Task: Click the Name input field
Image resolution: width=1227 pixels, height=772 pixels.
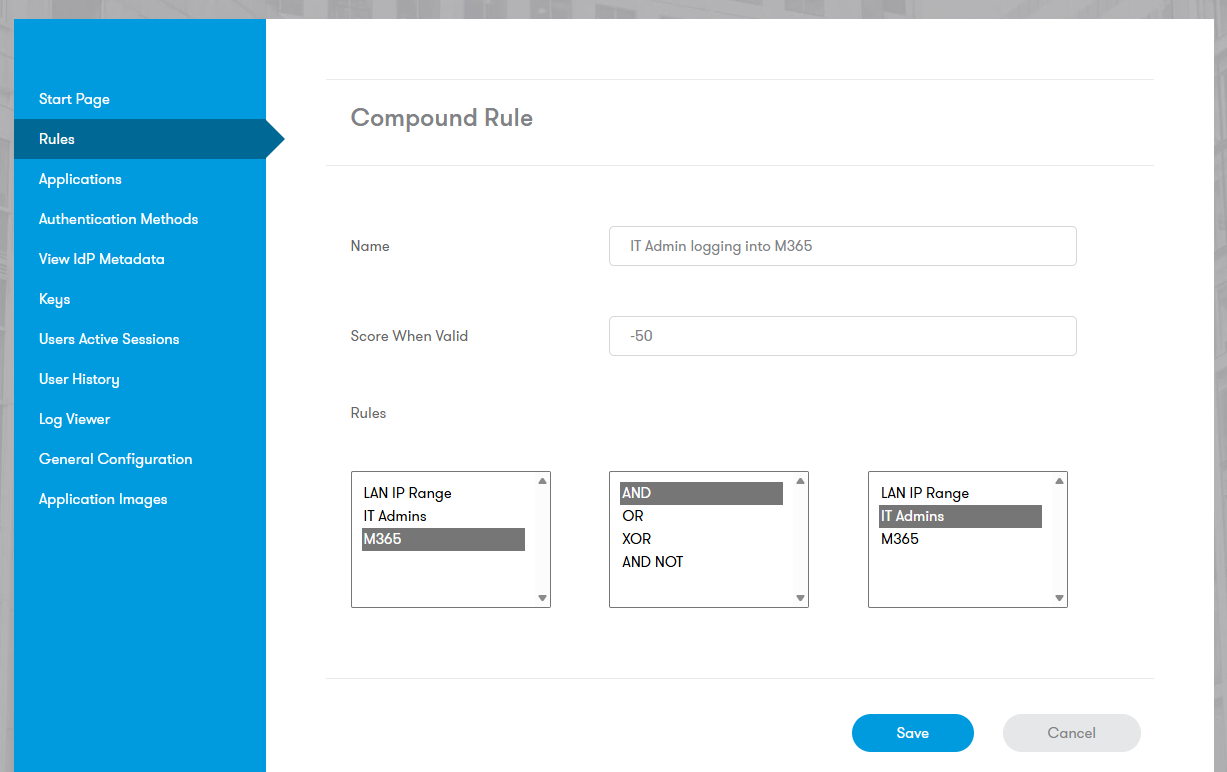Action: coord(842,246)
